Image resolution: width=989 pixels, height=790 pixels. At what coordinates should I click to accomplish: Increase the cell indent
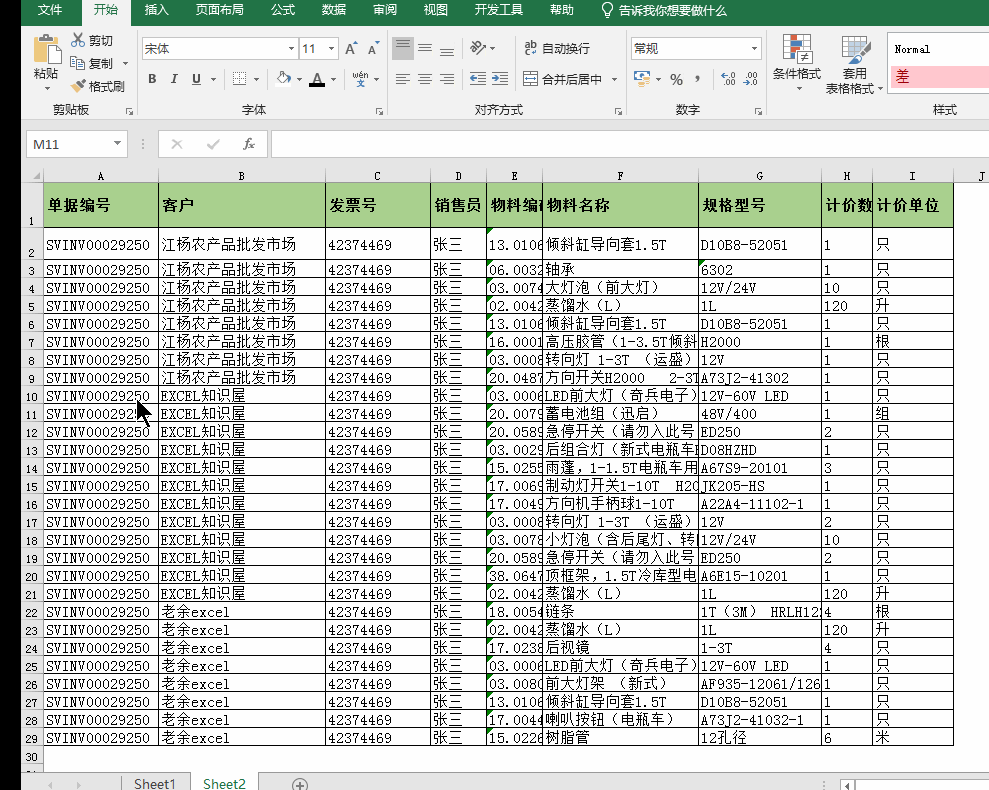[500, 79]
